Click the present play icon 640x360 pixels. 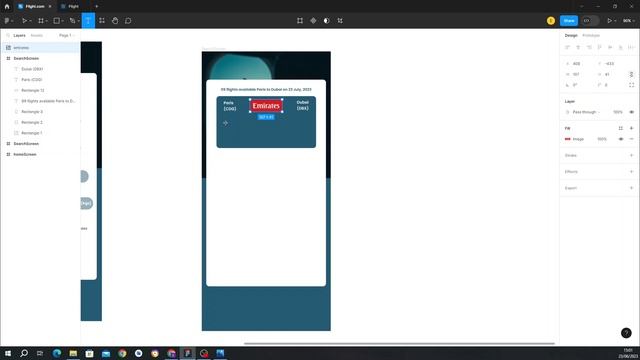click(x=609, y=21)
